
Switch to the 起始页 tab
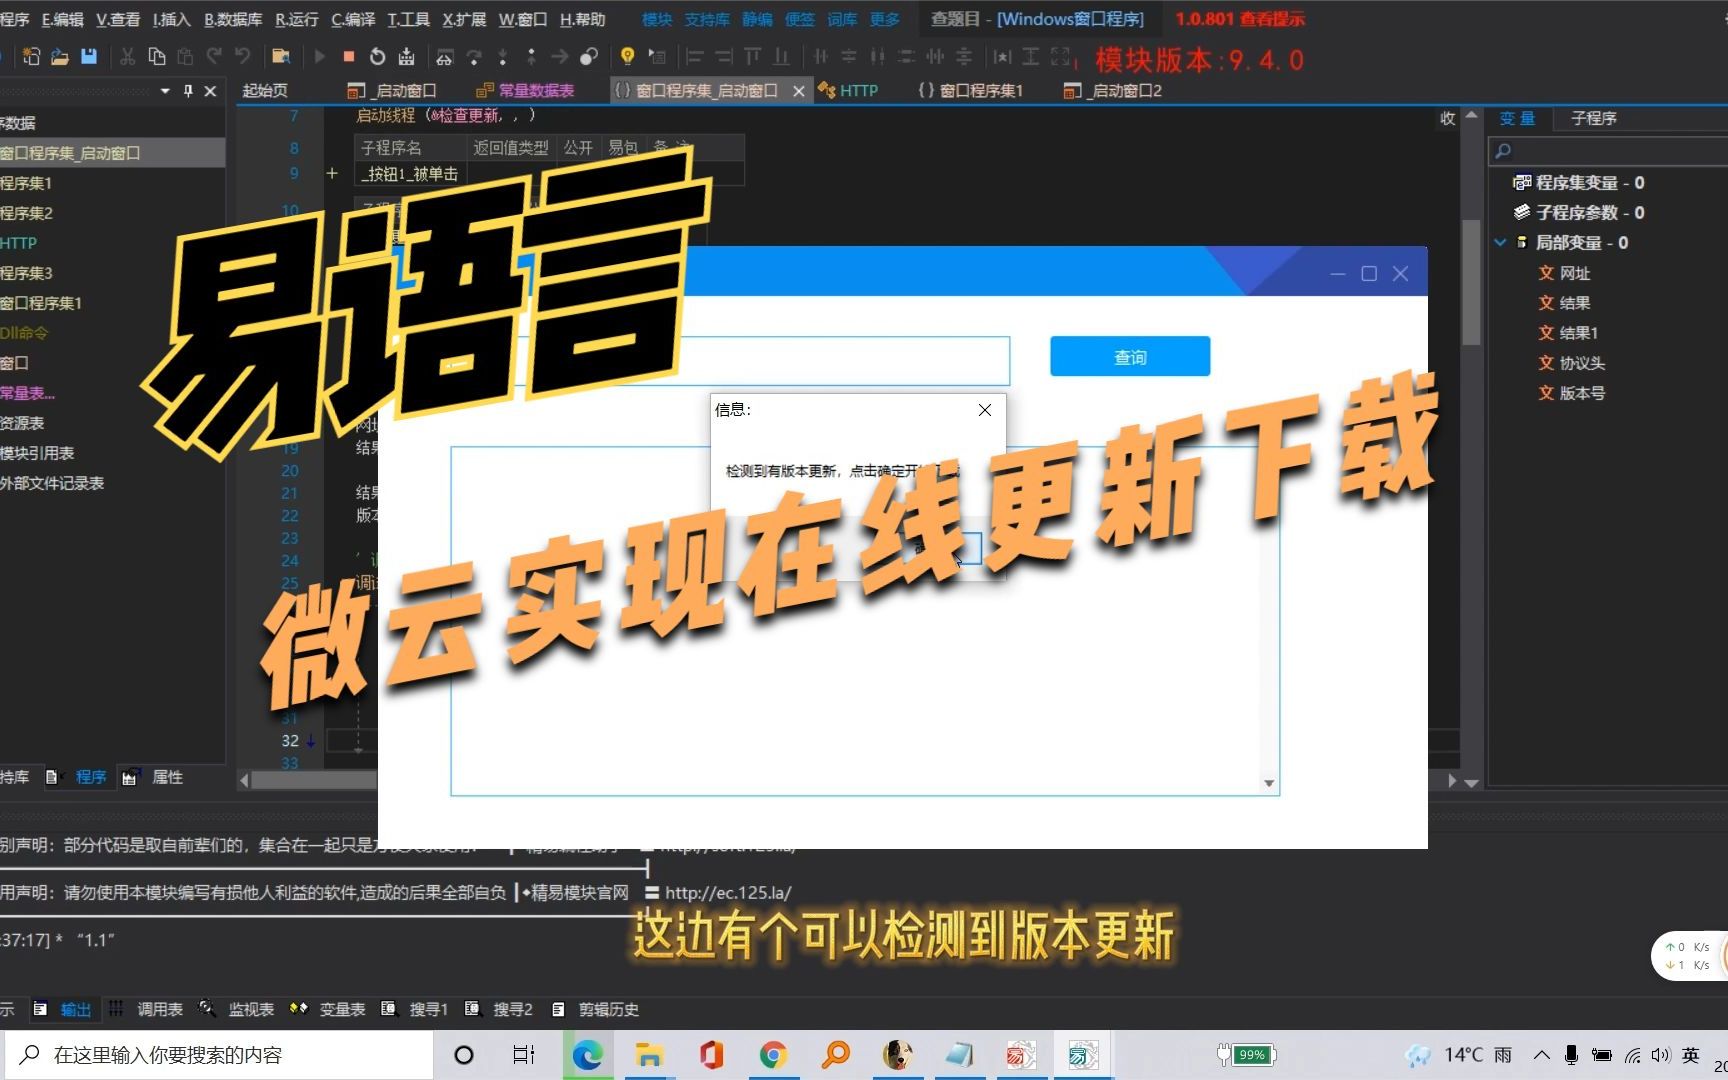[x=265, y=90]
